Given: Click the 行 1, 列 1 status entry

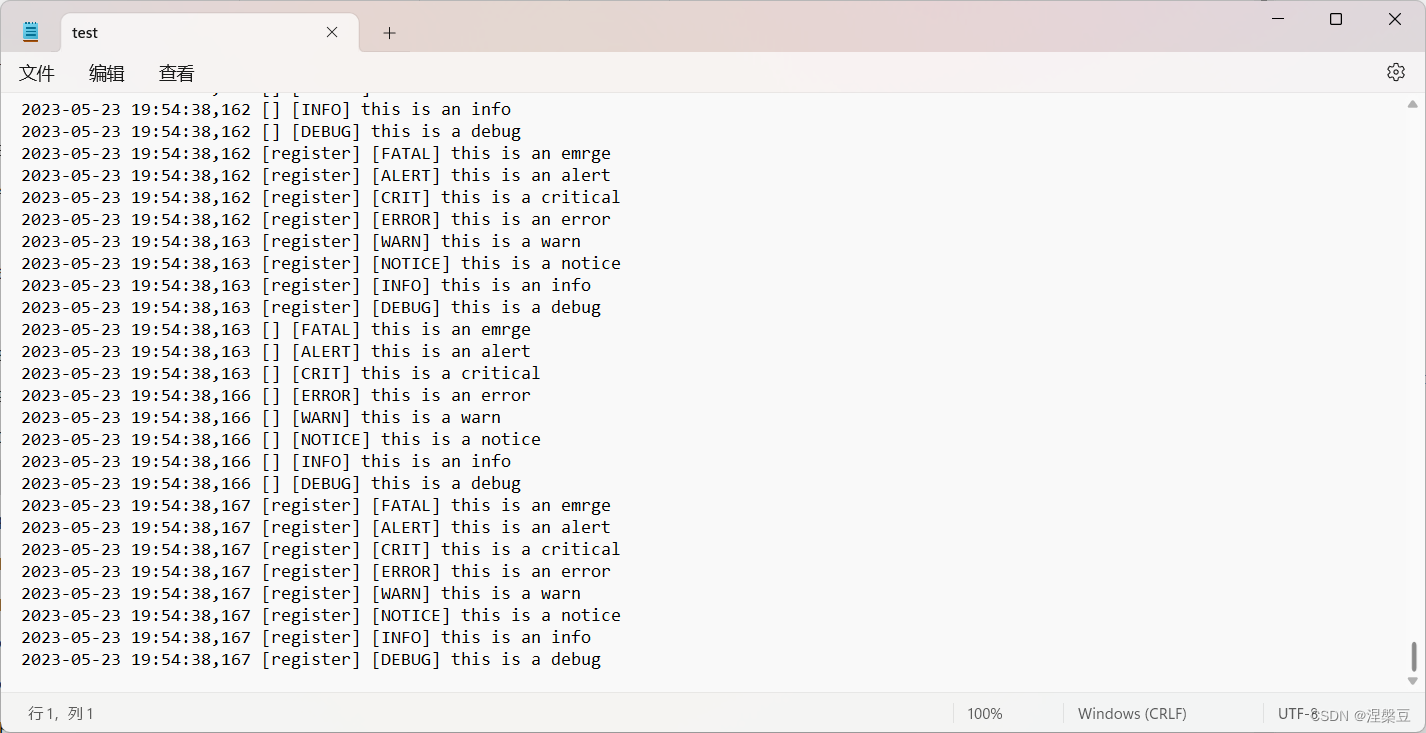Looking at the screenshot, I should click(61, 713).
